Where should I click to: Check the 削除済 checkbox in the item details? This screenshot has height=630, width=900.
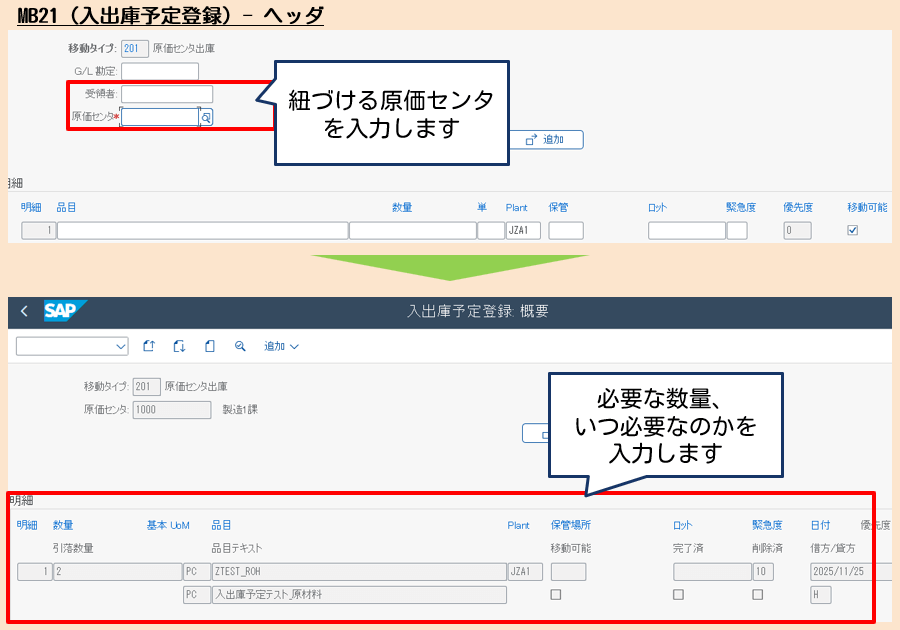tap(757, 594)
